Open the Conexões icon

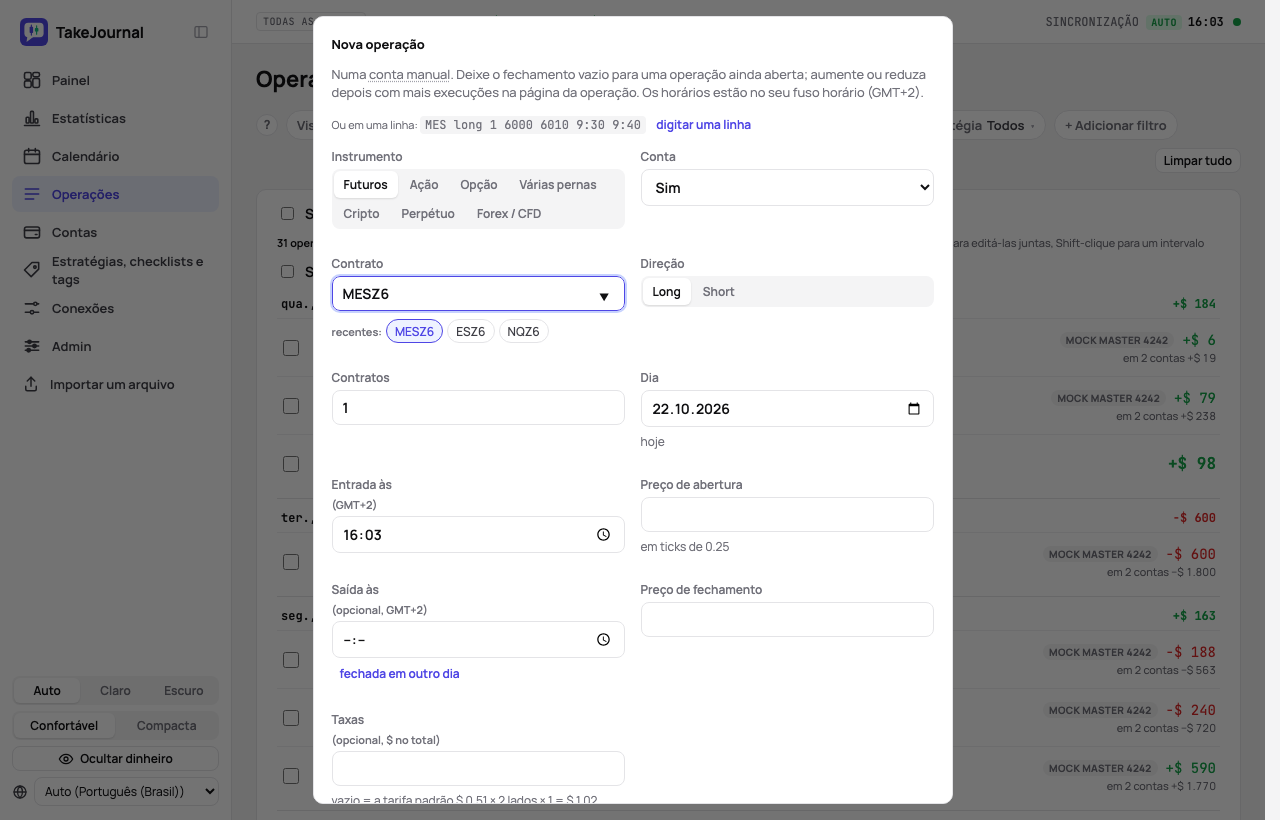point(32,308)
